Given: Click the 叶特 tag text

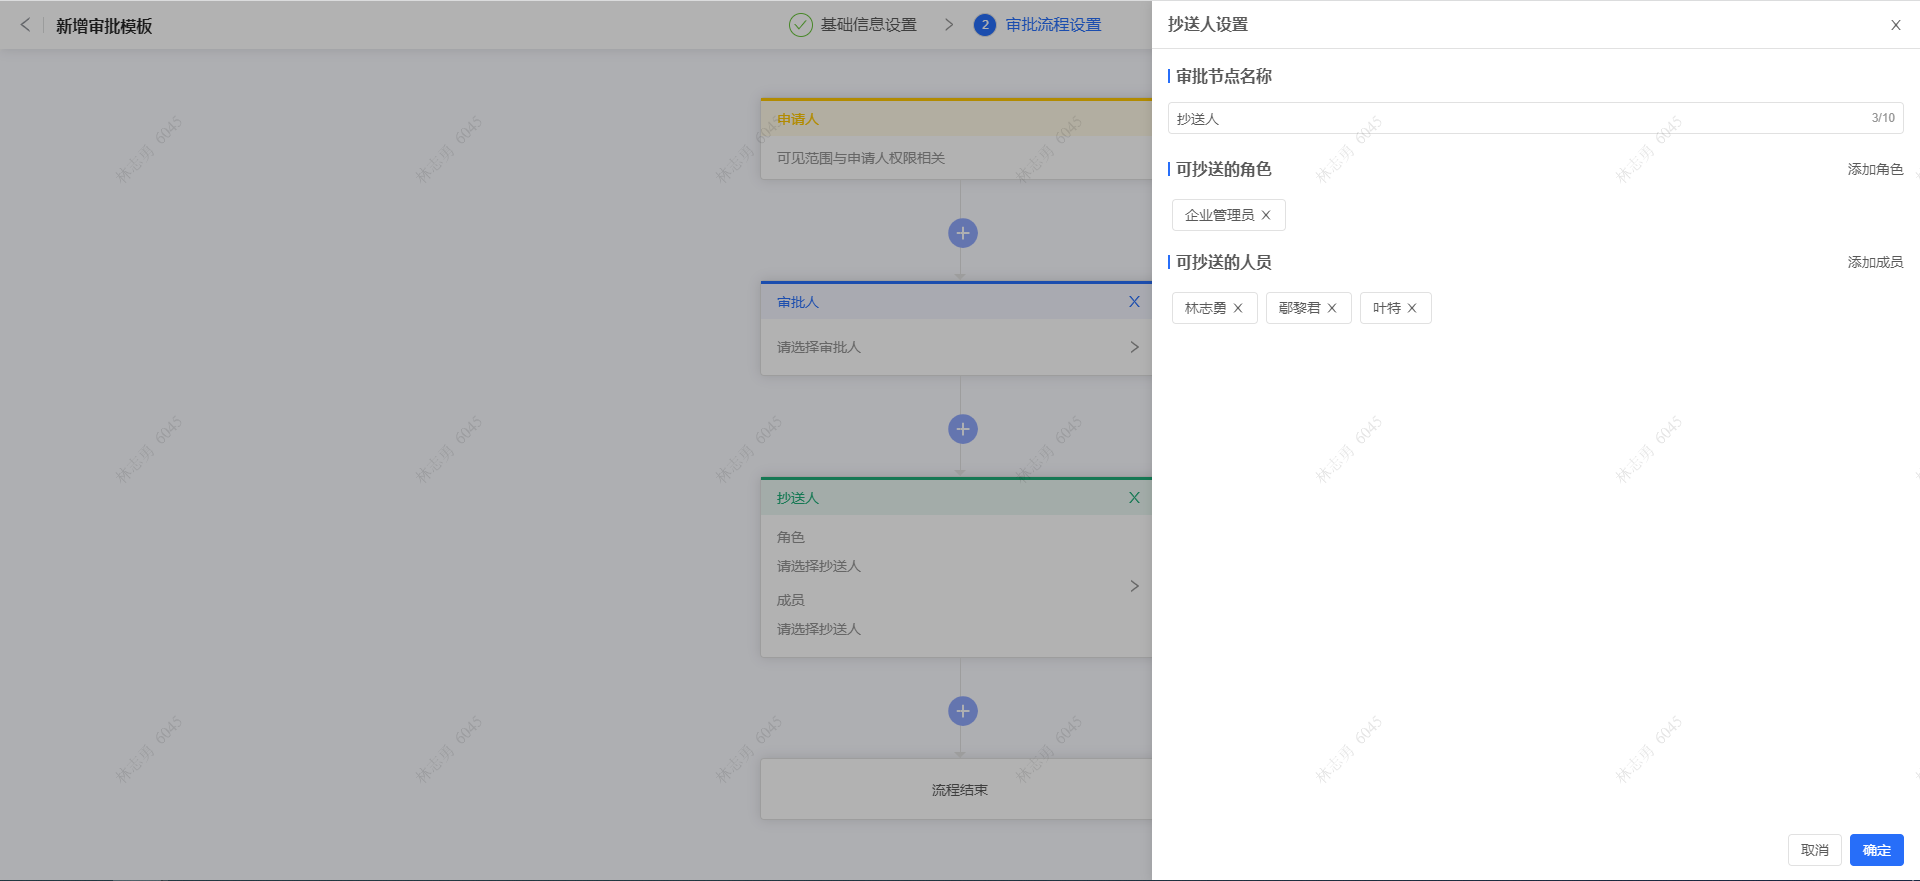Looking at the screenshot, I should click(x=1386, y=308).
